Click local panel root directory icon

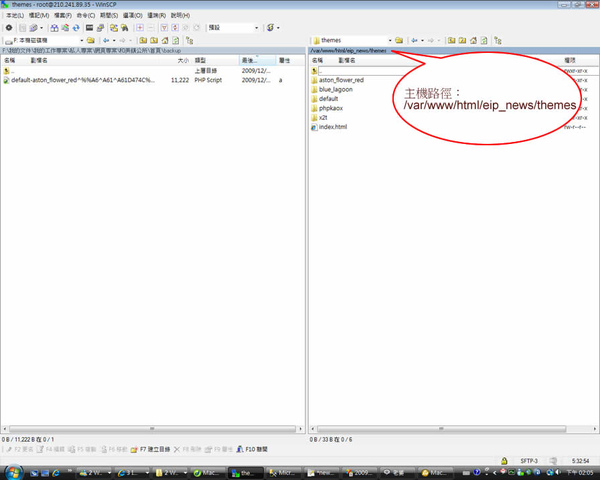[x=154, y=40]
